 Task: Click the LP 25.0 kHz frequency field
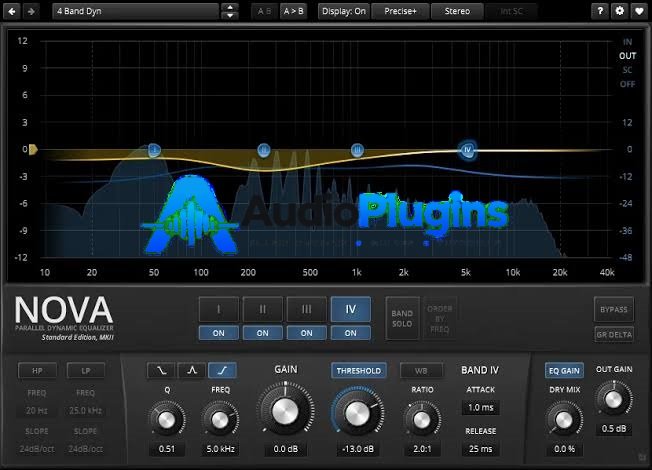pyautogui.click(x=85, y=411)
